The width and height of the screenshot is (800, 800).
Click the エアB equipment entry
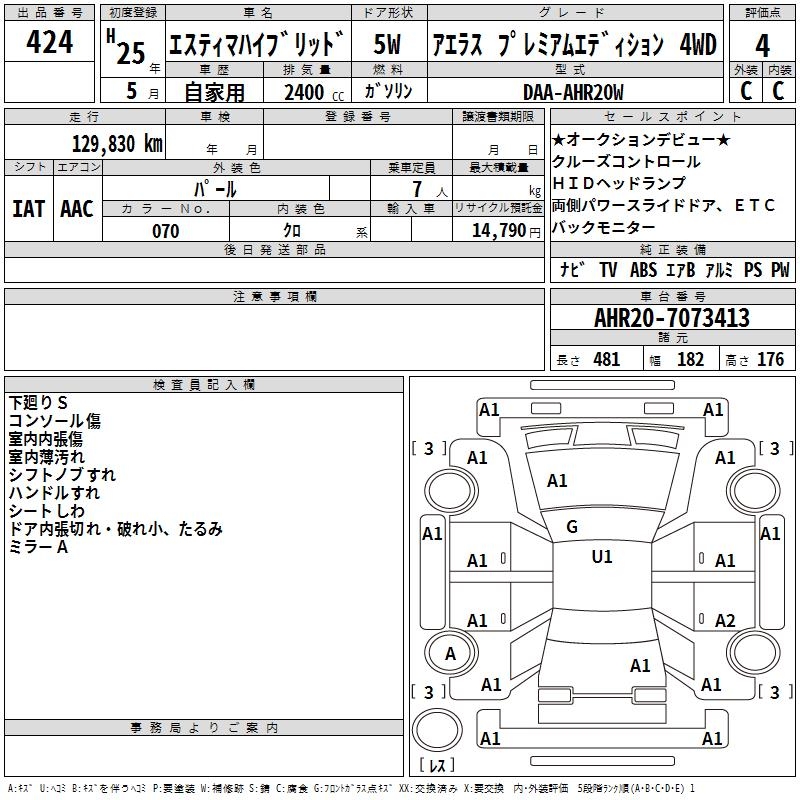(x=680, y=270)
